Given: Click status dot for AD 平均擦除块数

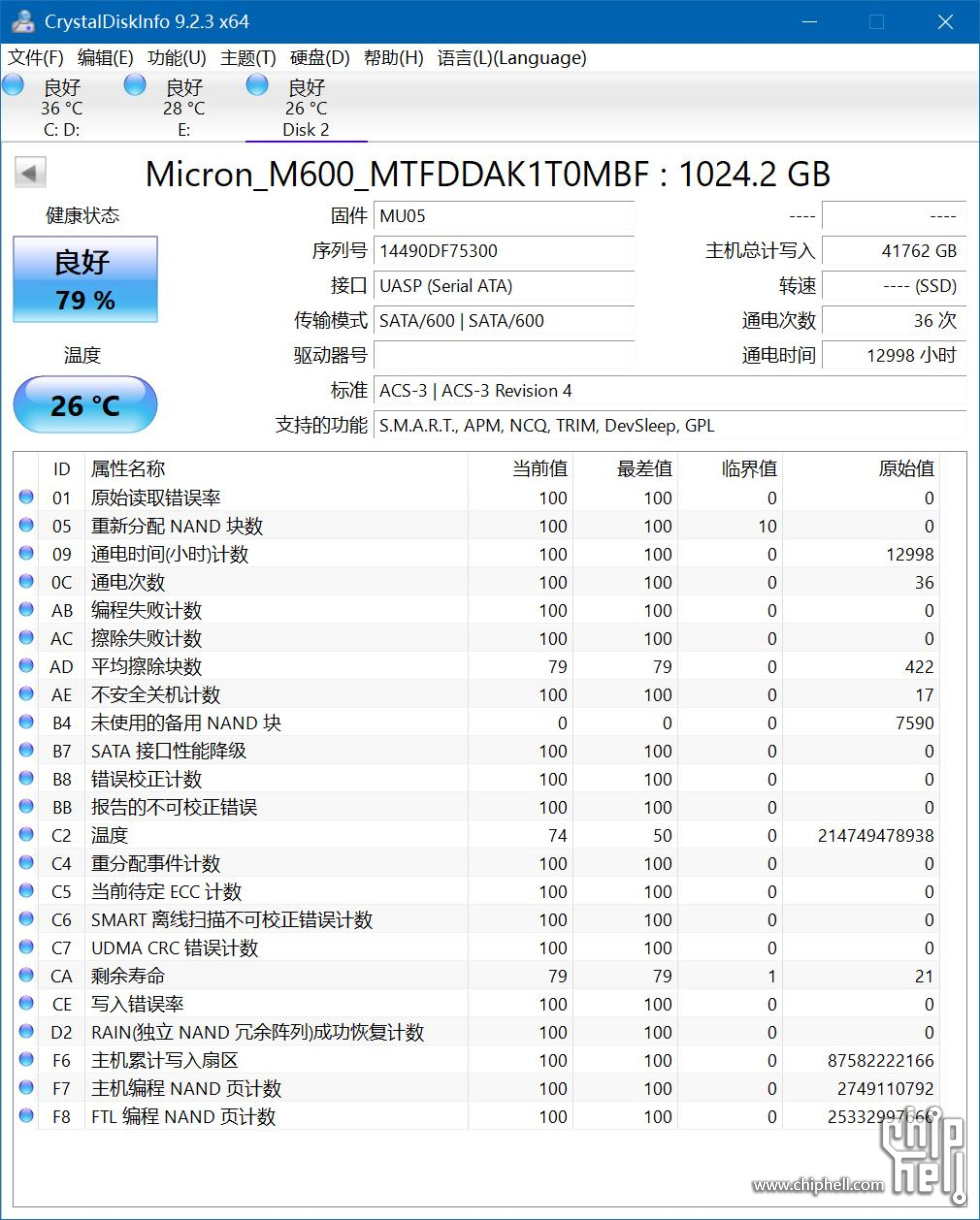Looking at the screenshot, I should point(26,665).
